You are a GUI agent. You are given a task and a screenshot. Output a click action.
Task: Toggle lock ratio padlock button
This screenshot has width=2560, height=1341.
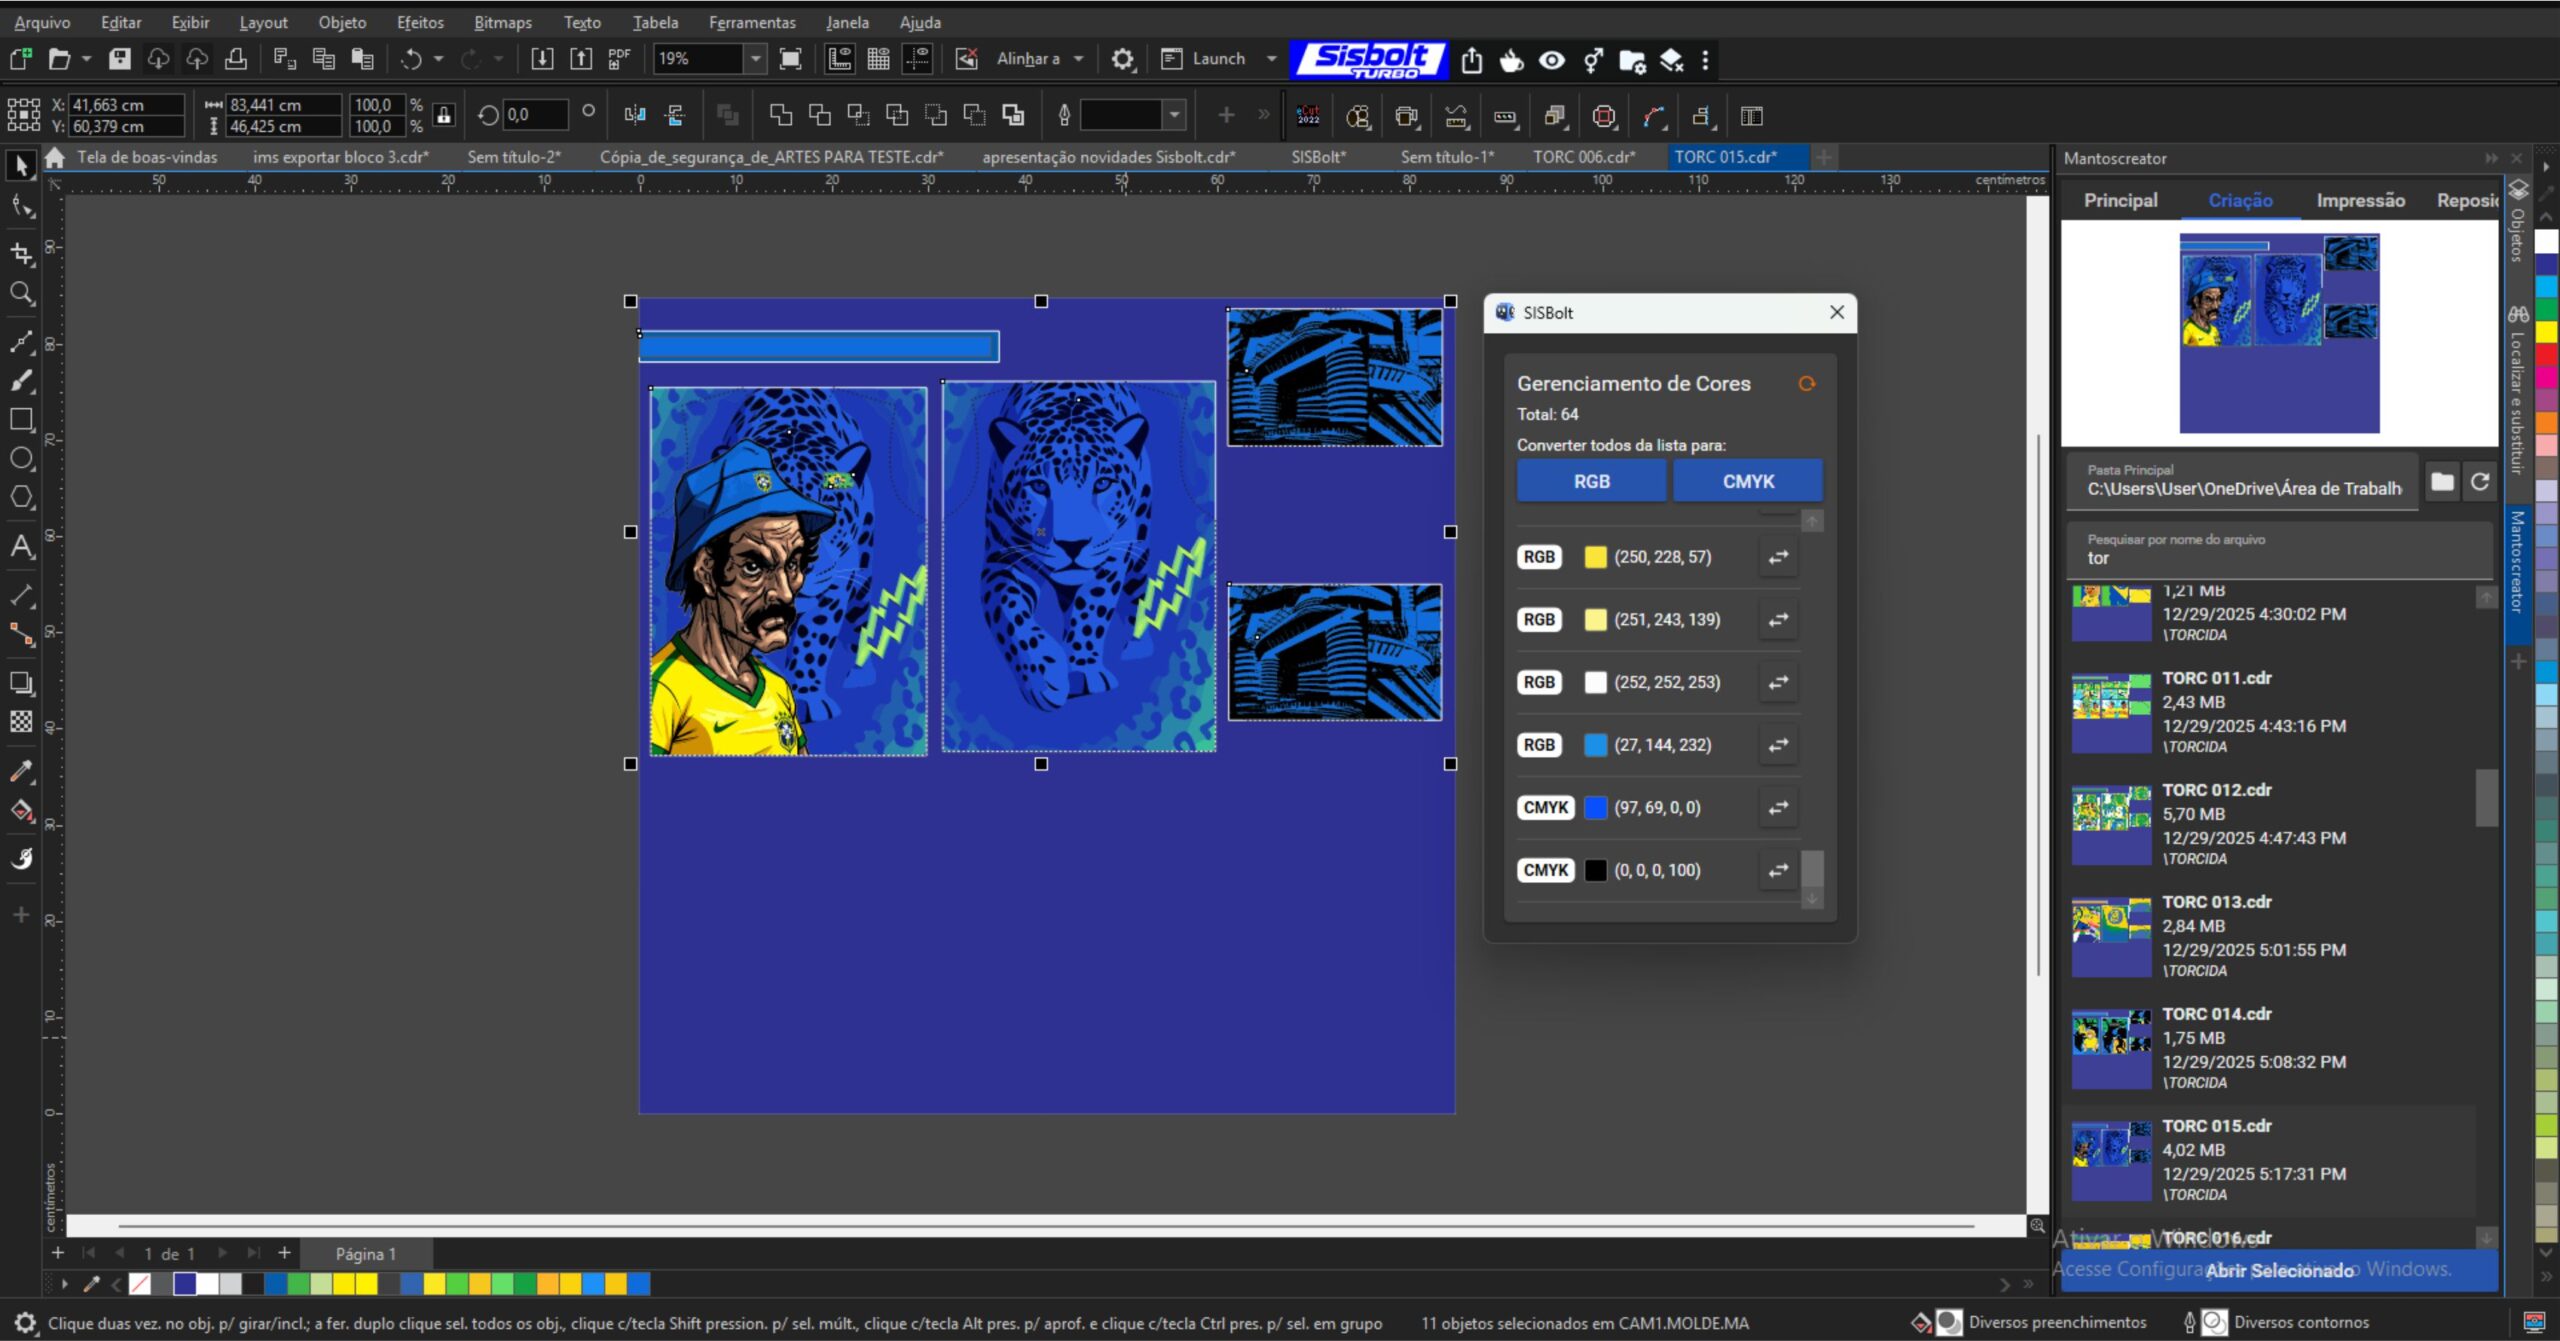444,115
